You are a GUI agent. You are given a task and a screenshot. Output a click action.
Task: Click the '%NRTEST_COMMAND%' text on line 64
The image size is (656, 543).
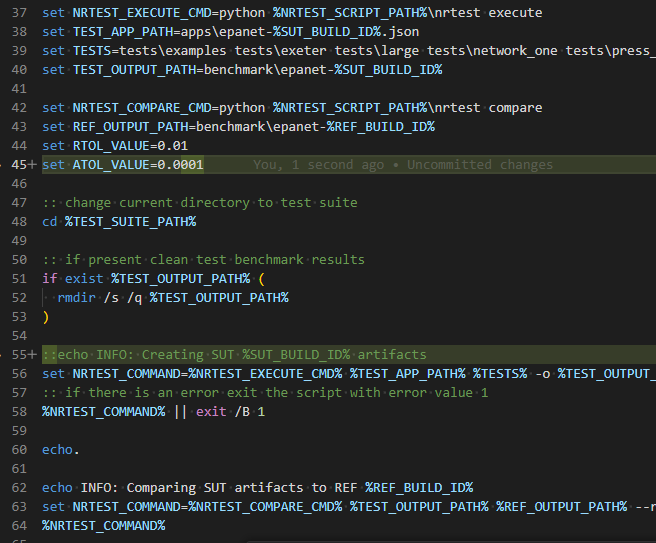tap(104, 526)
